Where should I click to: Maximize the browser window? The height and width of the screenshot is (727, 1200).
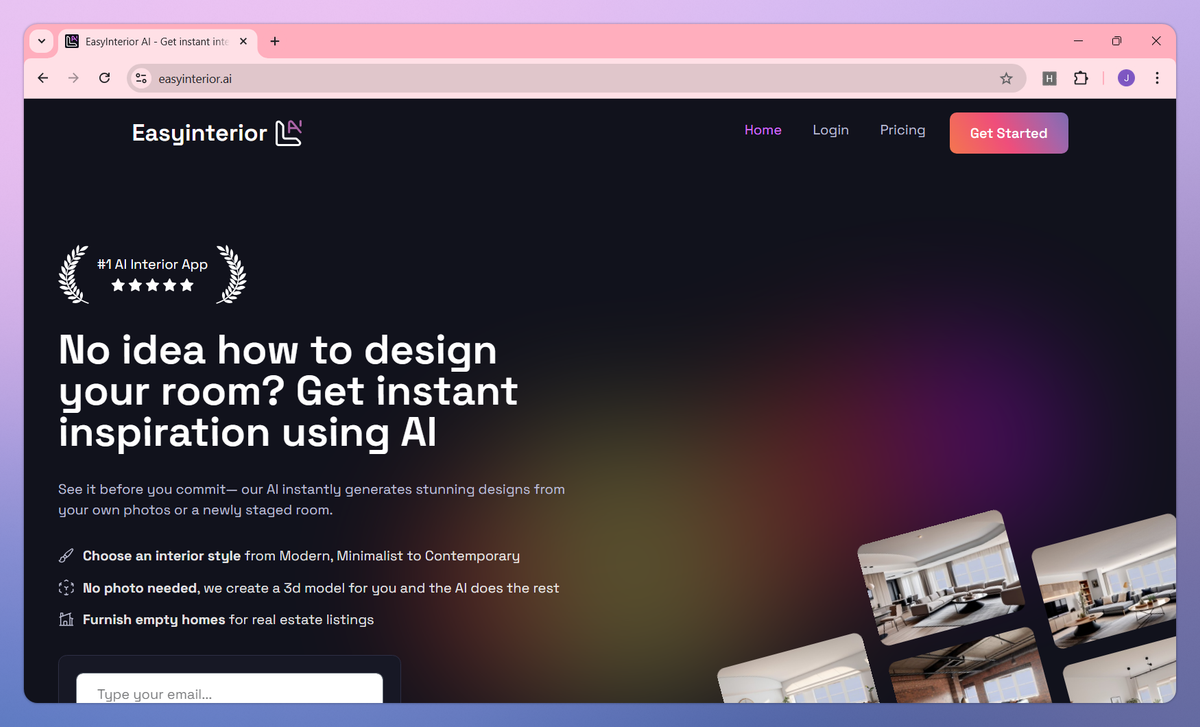(x=1117, y=41)
